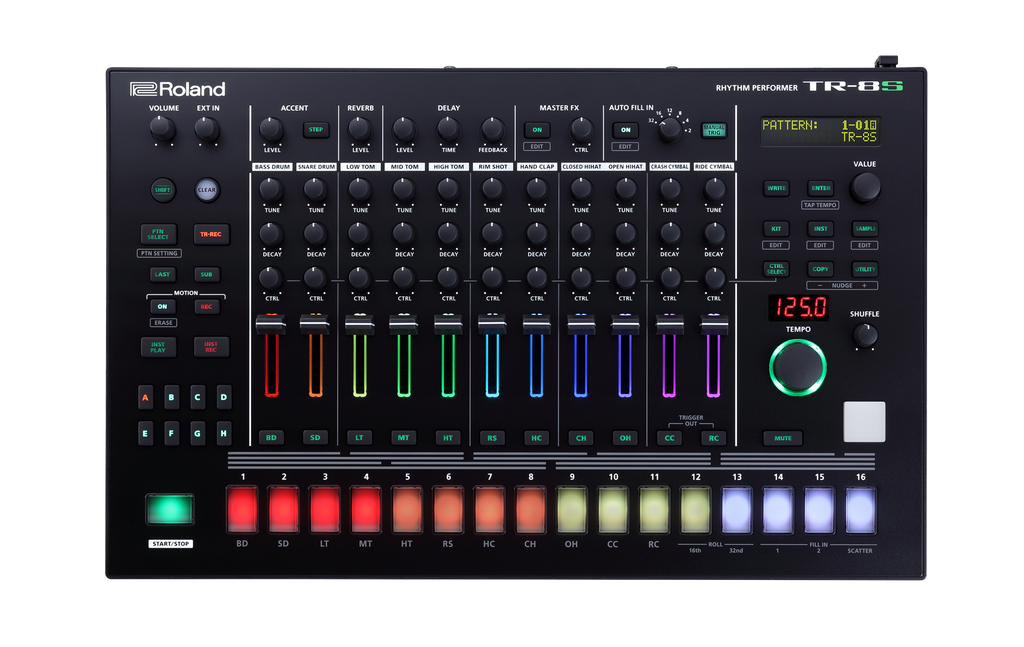Toggle the Auto Fill In ON button
The height and width of the screenshot is (647, 1024).
point(625,130)
